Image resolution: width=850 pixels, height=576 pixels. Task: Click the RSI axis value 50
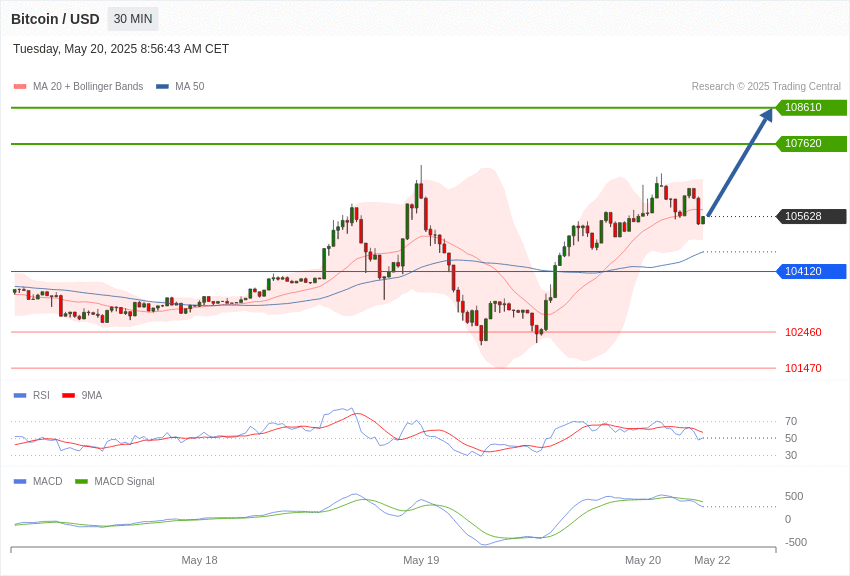(791, 438)
